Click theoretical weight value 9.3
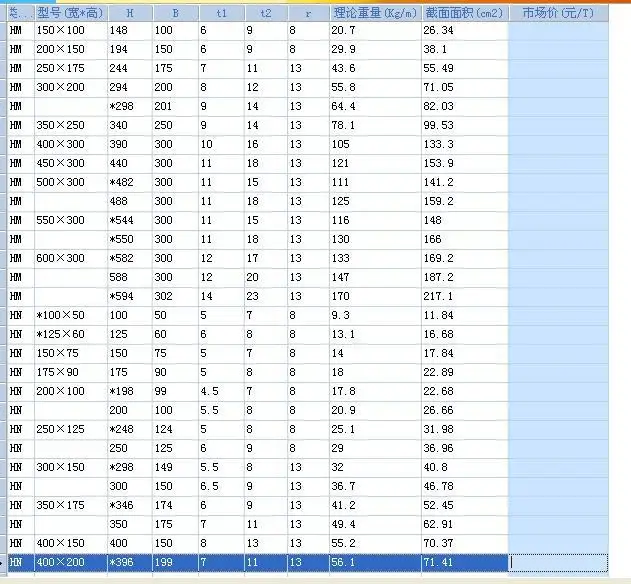Viewport: 631px width, 584px height. [x=340, y=315]
